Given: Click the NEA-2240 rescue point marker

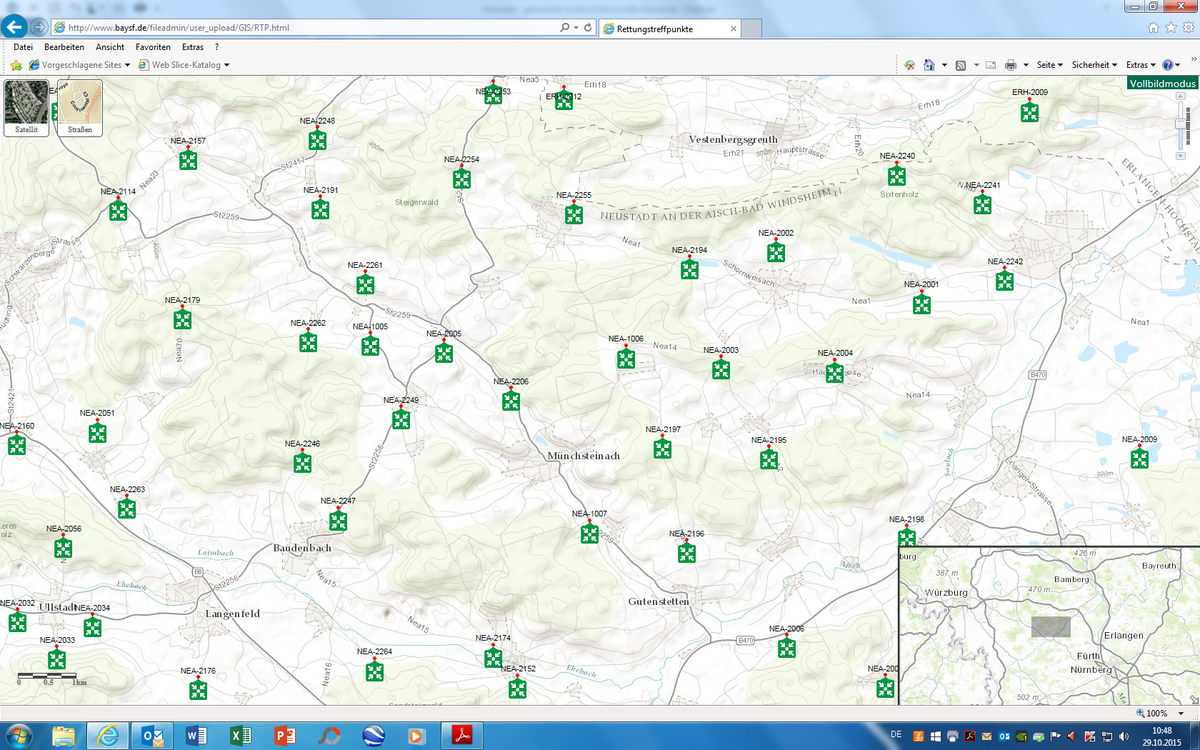Looking at the screenshot, I should (x=897, y=175).
